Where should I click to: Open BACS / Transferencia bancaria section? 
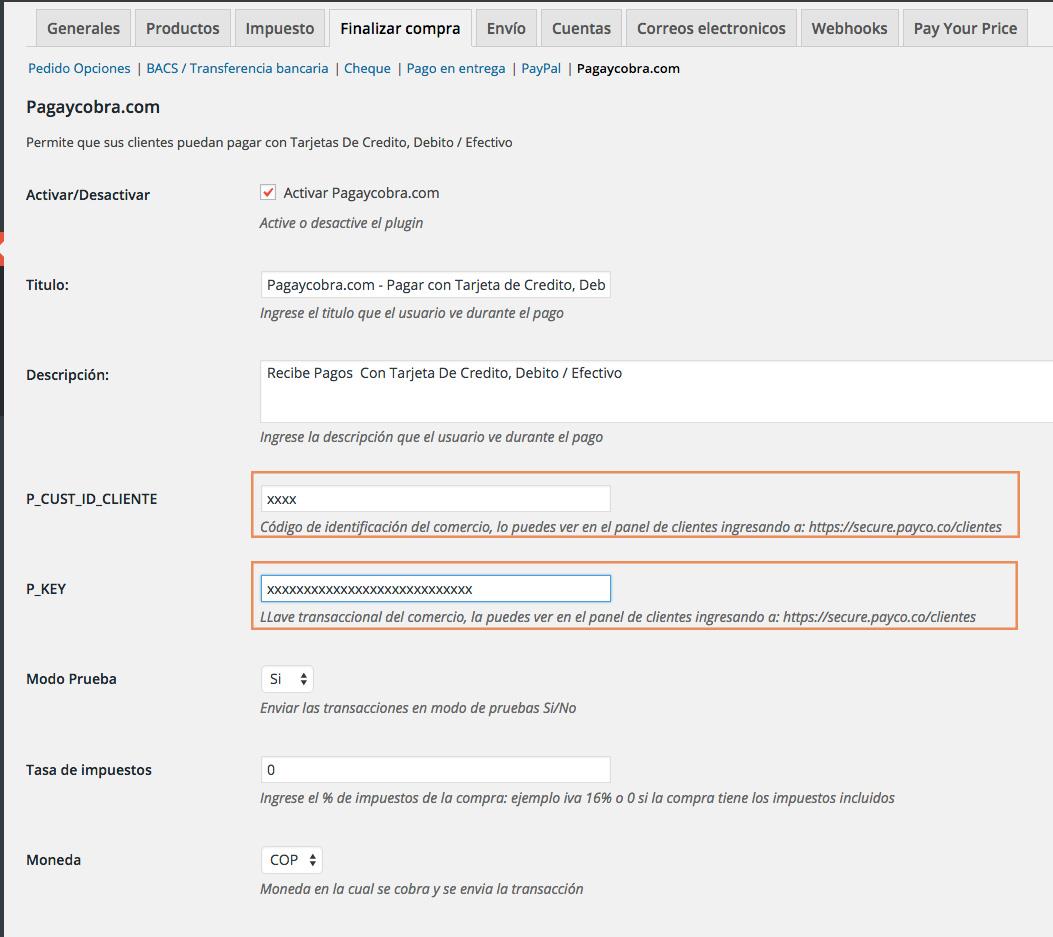click(237, 69)
